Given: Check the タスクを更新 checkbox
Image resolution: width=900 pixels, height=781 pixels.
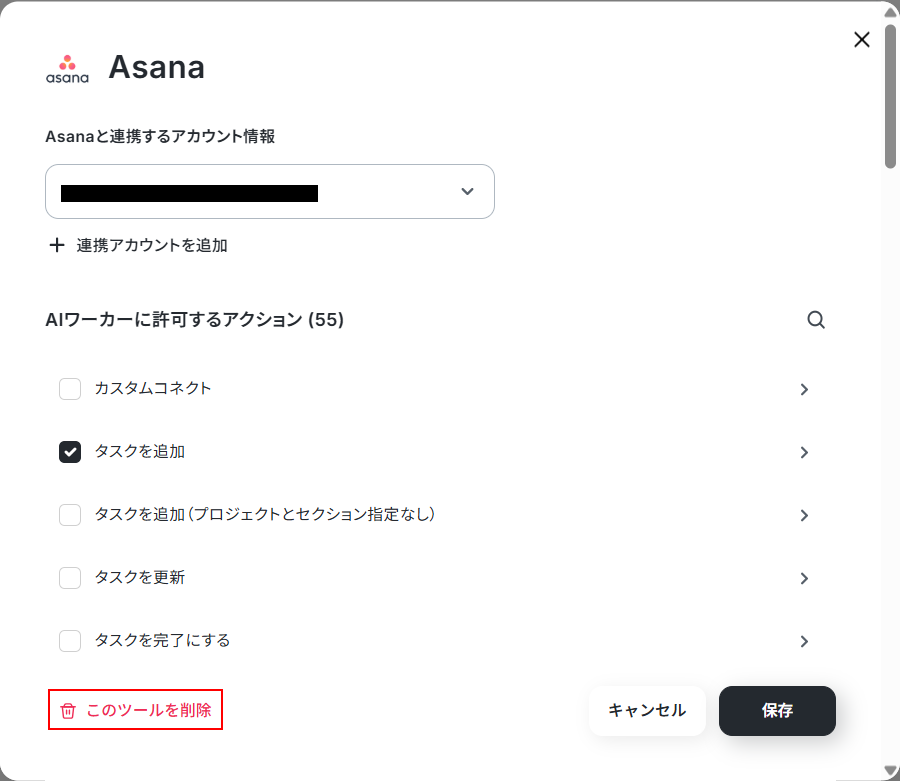Looking at the screenshot, I should pyautogui.click(x=70, y=578).
